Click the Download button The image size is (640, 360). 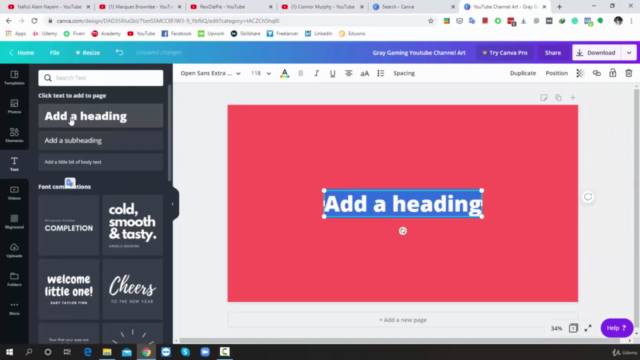(x=597, y=53)
